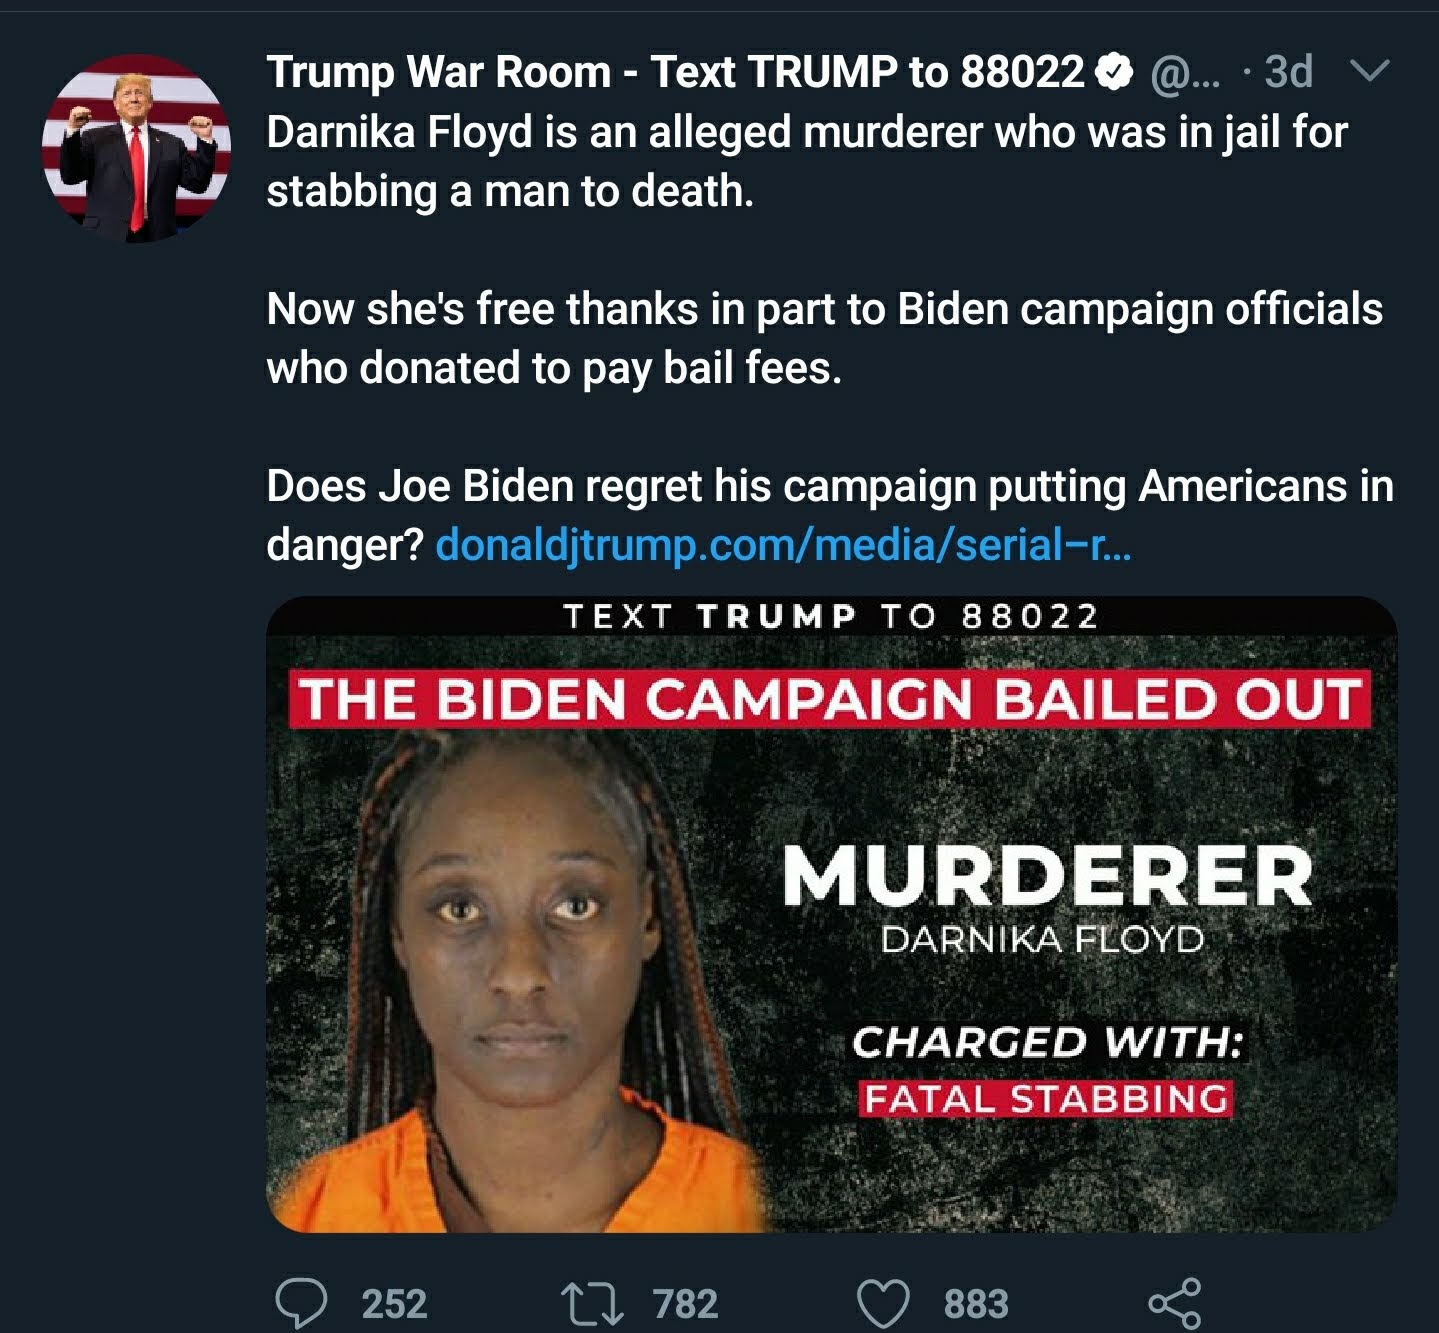Click the truncated @ username handle

click(x=1186, y=74)
